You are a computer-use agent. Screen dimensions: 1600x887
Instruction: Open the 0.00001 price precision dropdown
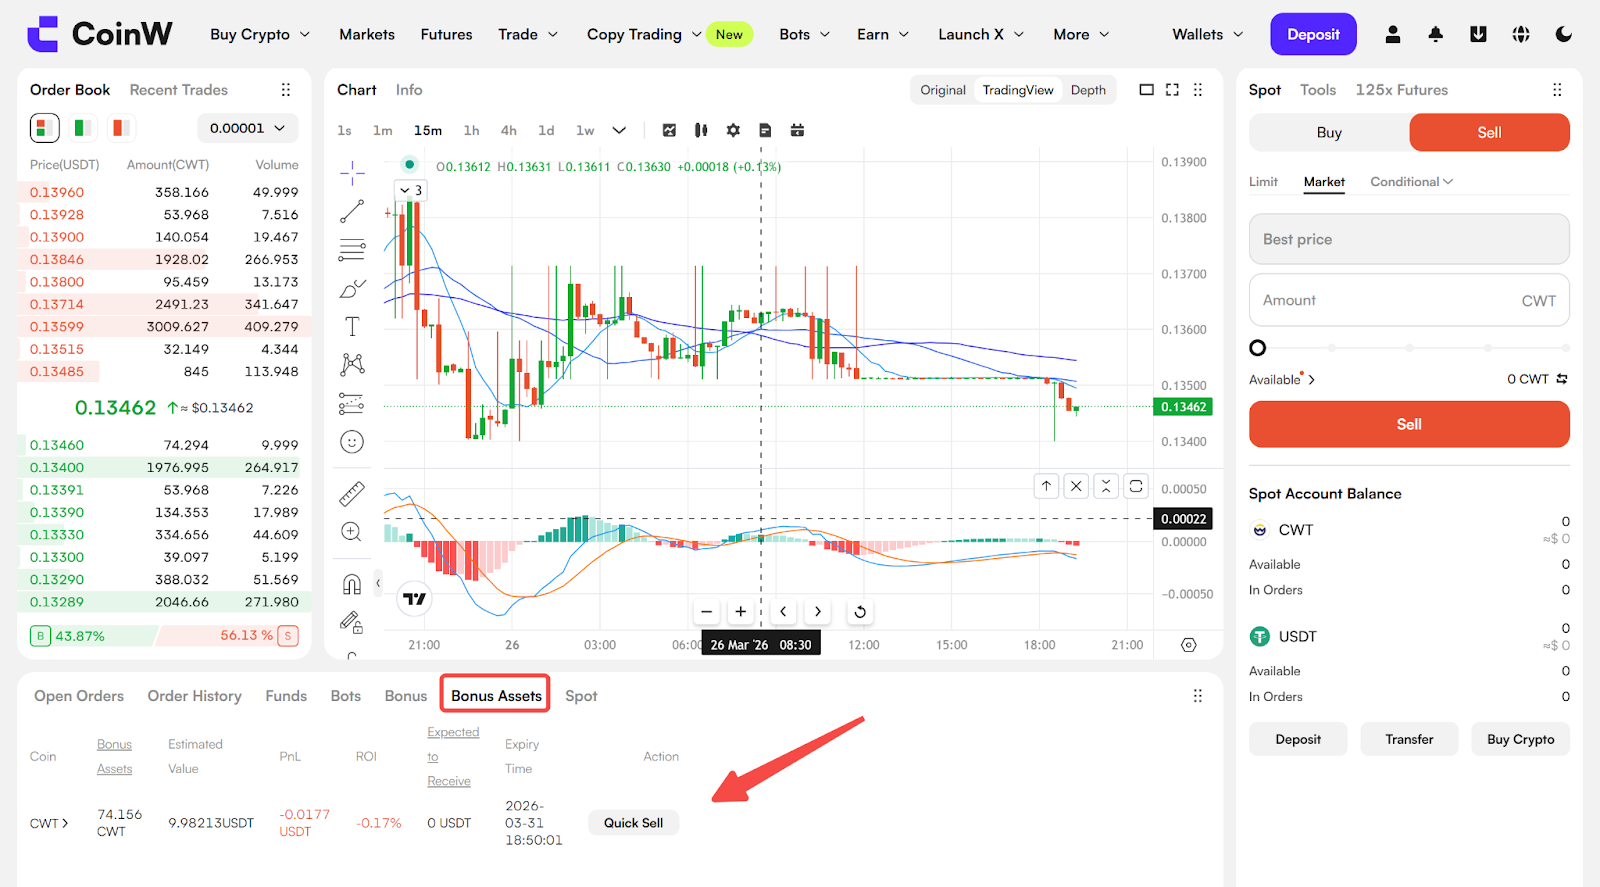(247, 128)
